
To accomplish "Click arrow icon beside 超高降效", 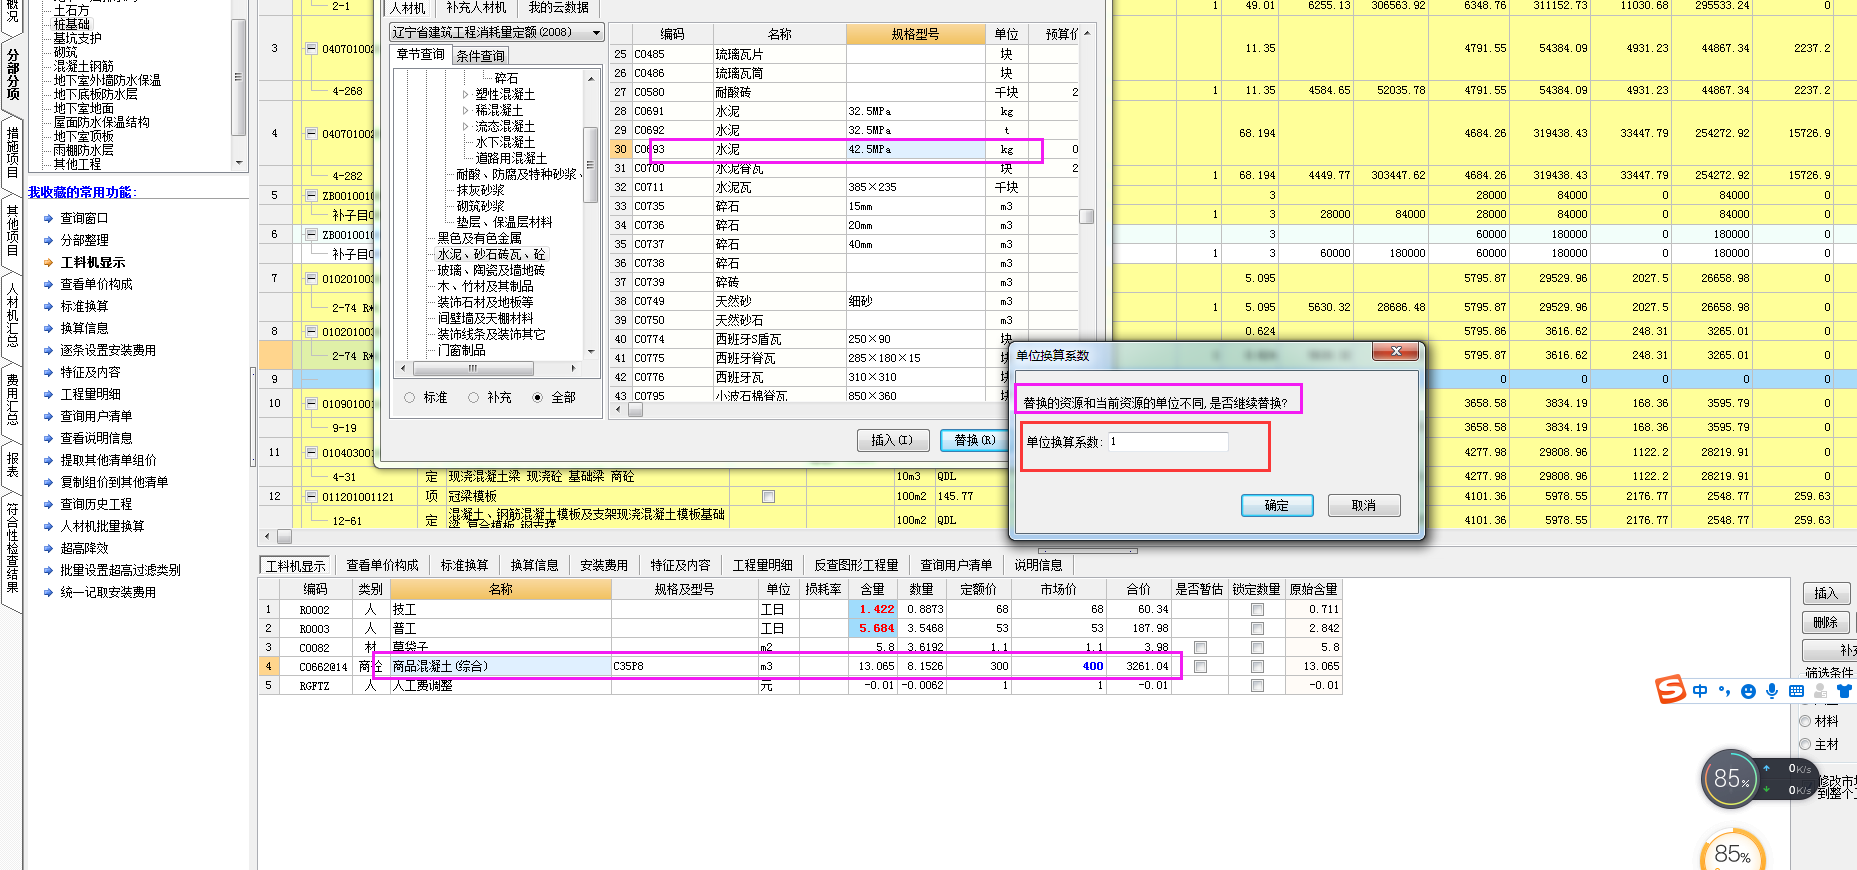I will click(x=49, y=548).
